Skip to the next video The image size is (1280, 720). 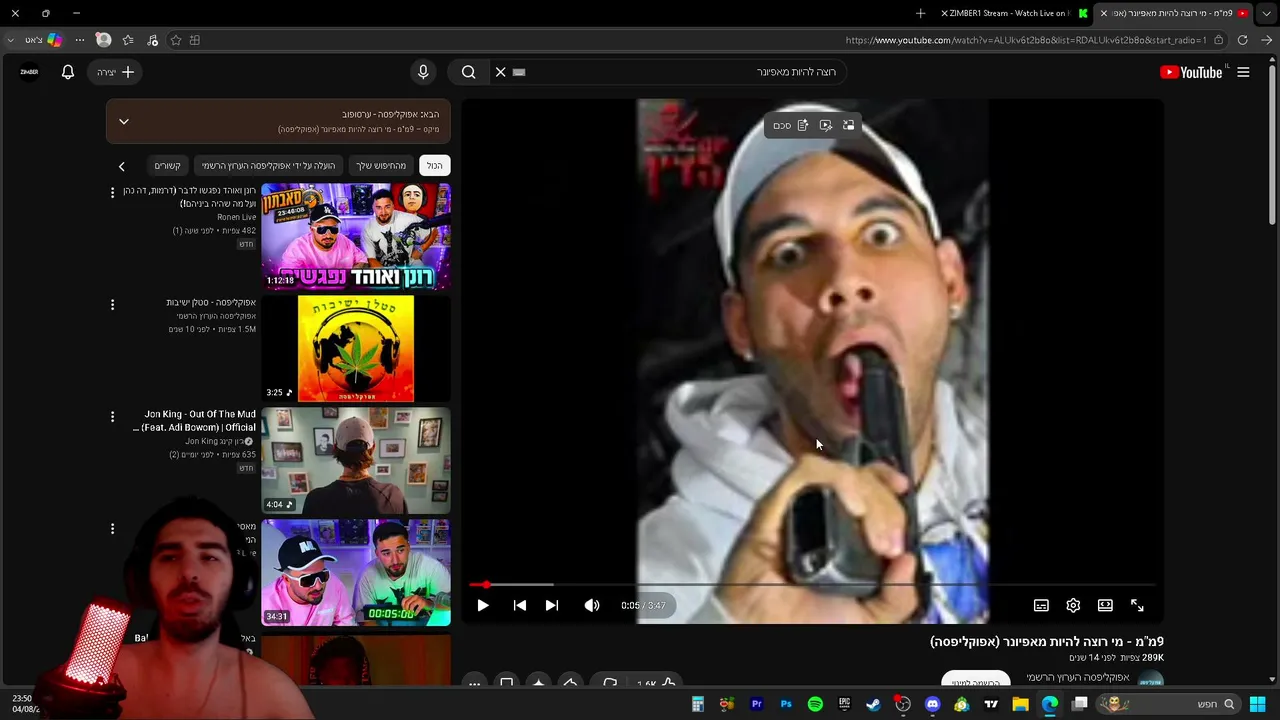[x=551, y=605]
